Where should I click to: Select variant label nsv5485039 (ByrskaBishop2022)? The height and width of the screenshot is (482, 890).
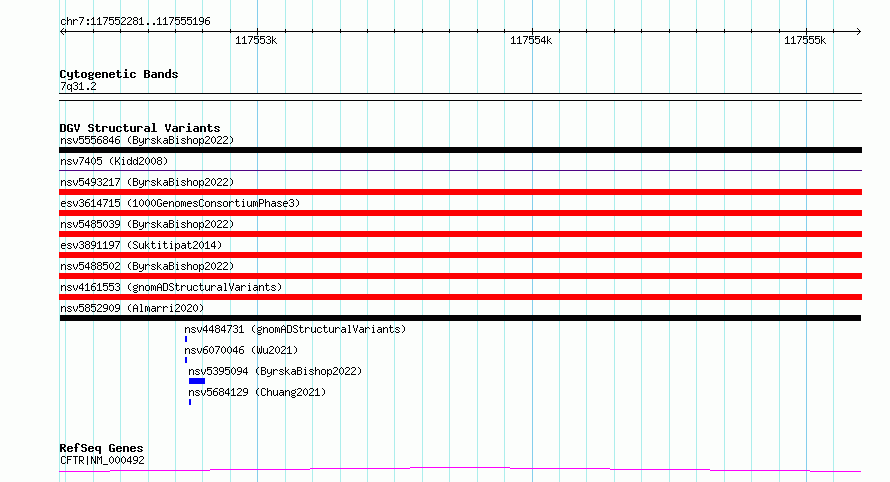(x=147, y=225)
